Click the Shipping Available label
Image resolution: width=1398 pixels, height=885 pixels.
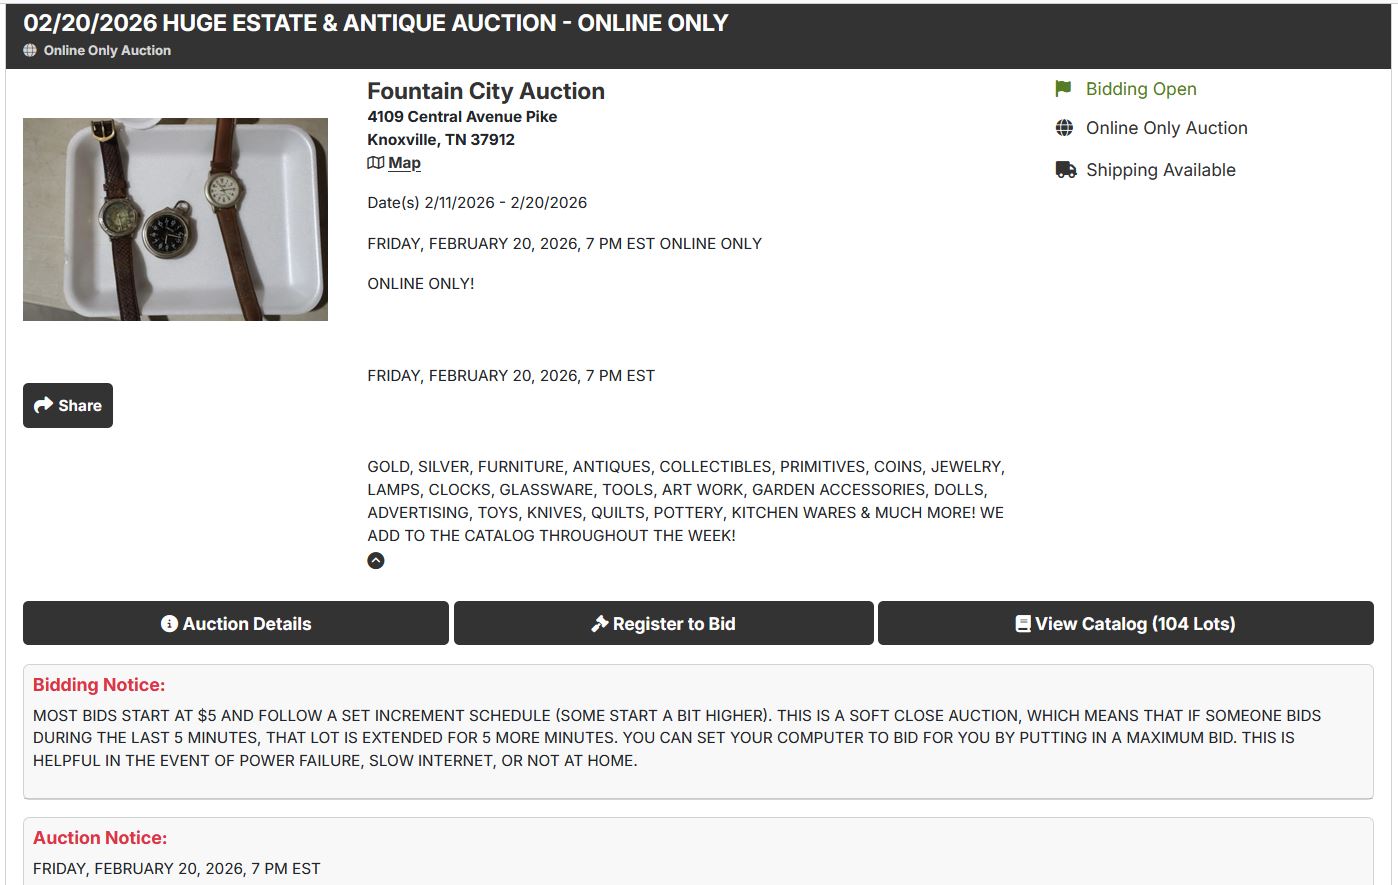coord(1160,170)
